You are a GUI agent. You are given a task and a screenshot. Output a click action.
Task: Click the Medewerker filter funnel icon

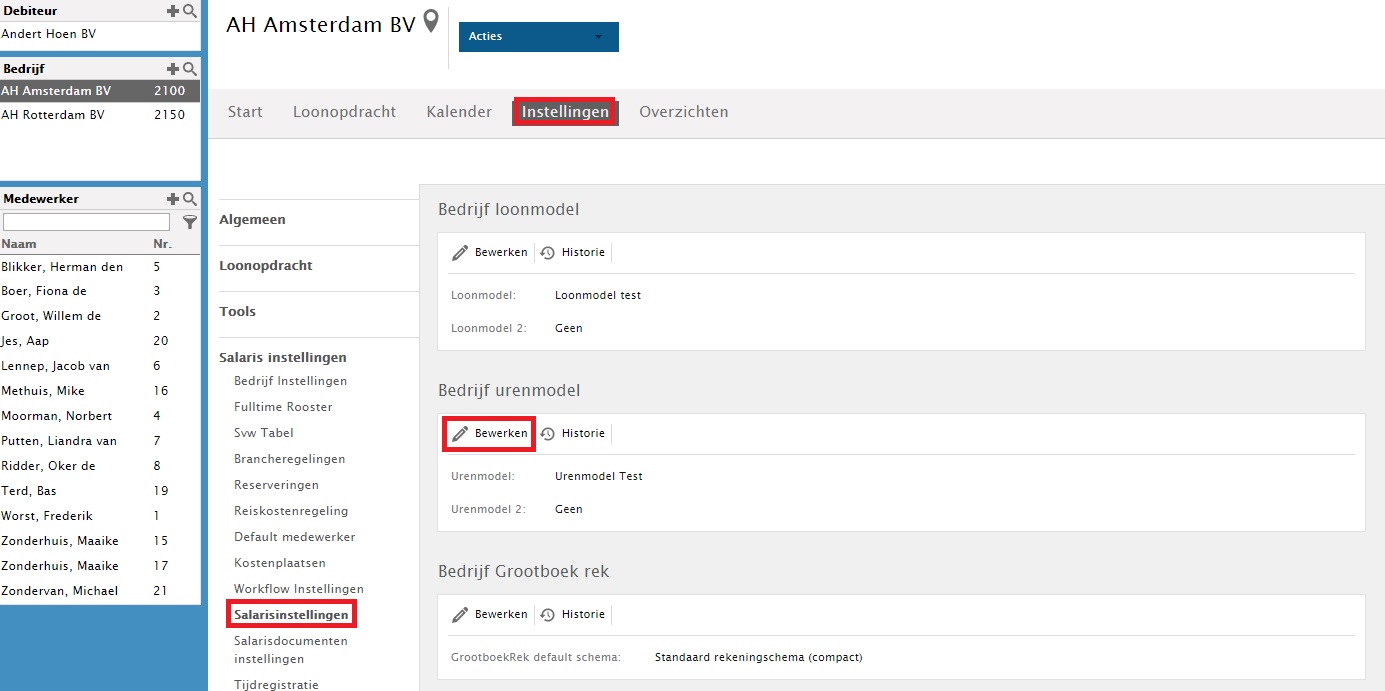(x=190, y=222)
